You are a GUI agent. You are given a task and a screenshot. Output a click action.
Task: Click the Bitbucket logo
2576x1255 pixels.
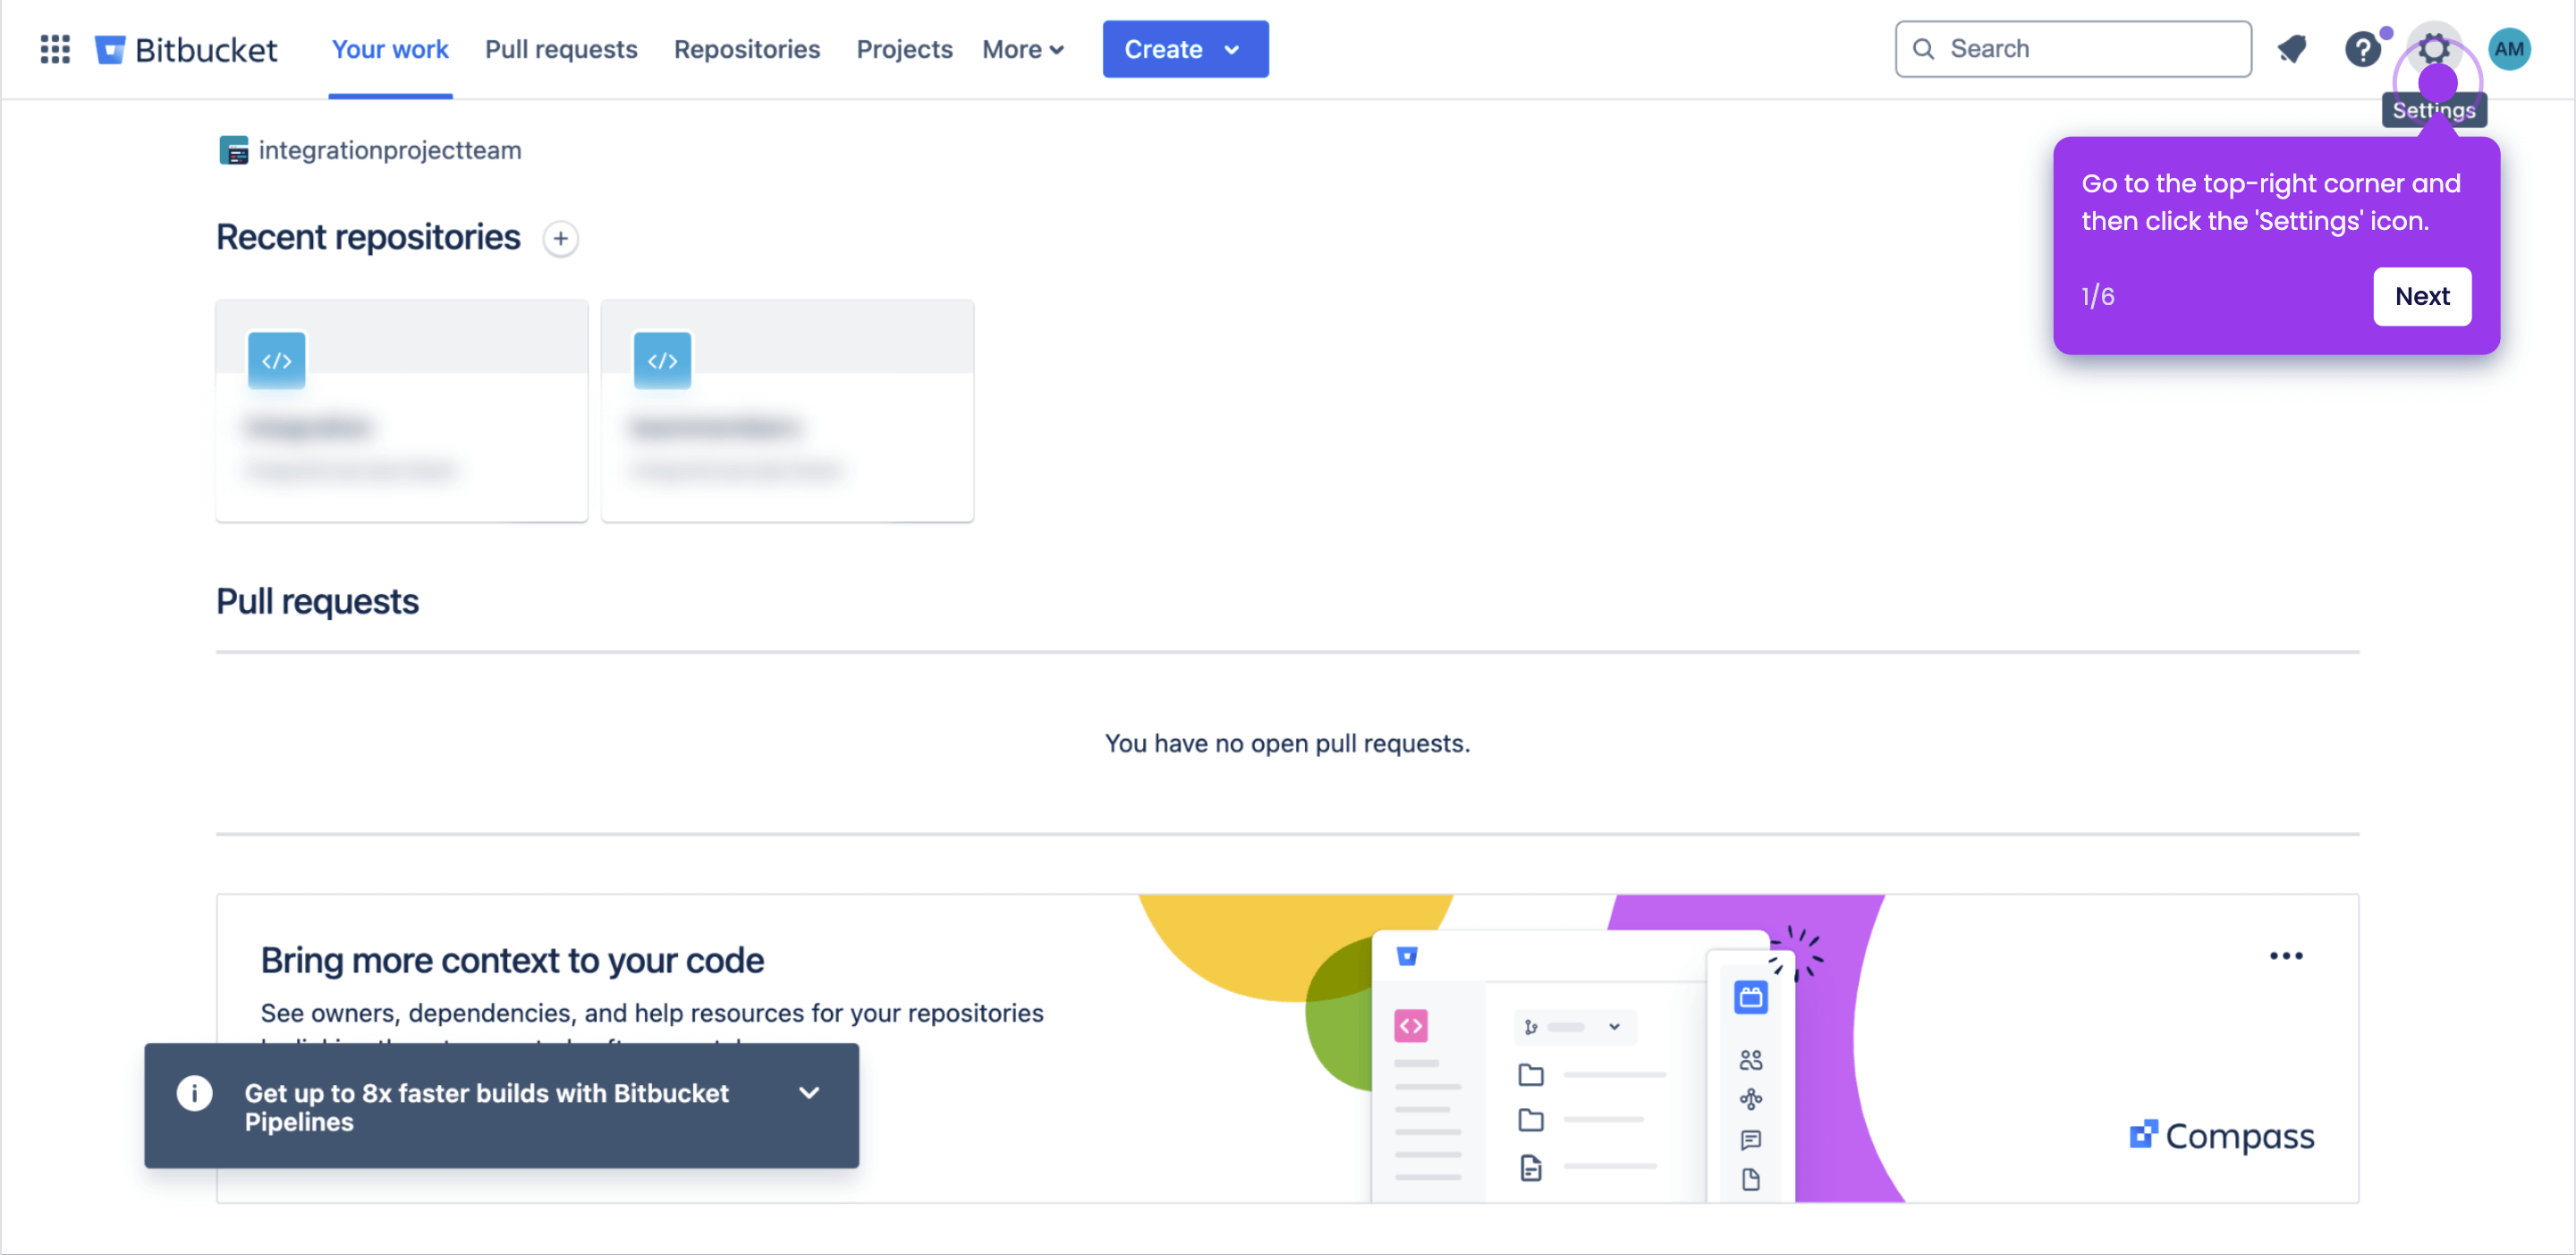186,49
